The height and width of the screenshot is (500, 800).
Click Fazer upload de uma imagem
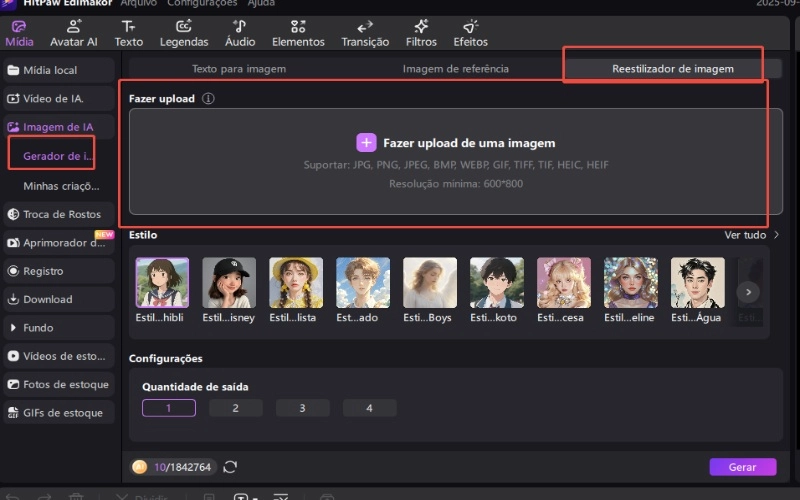[x=456, y=143]
